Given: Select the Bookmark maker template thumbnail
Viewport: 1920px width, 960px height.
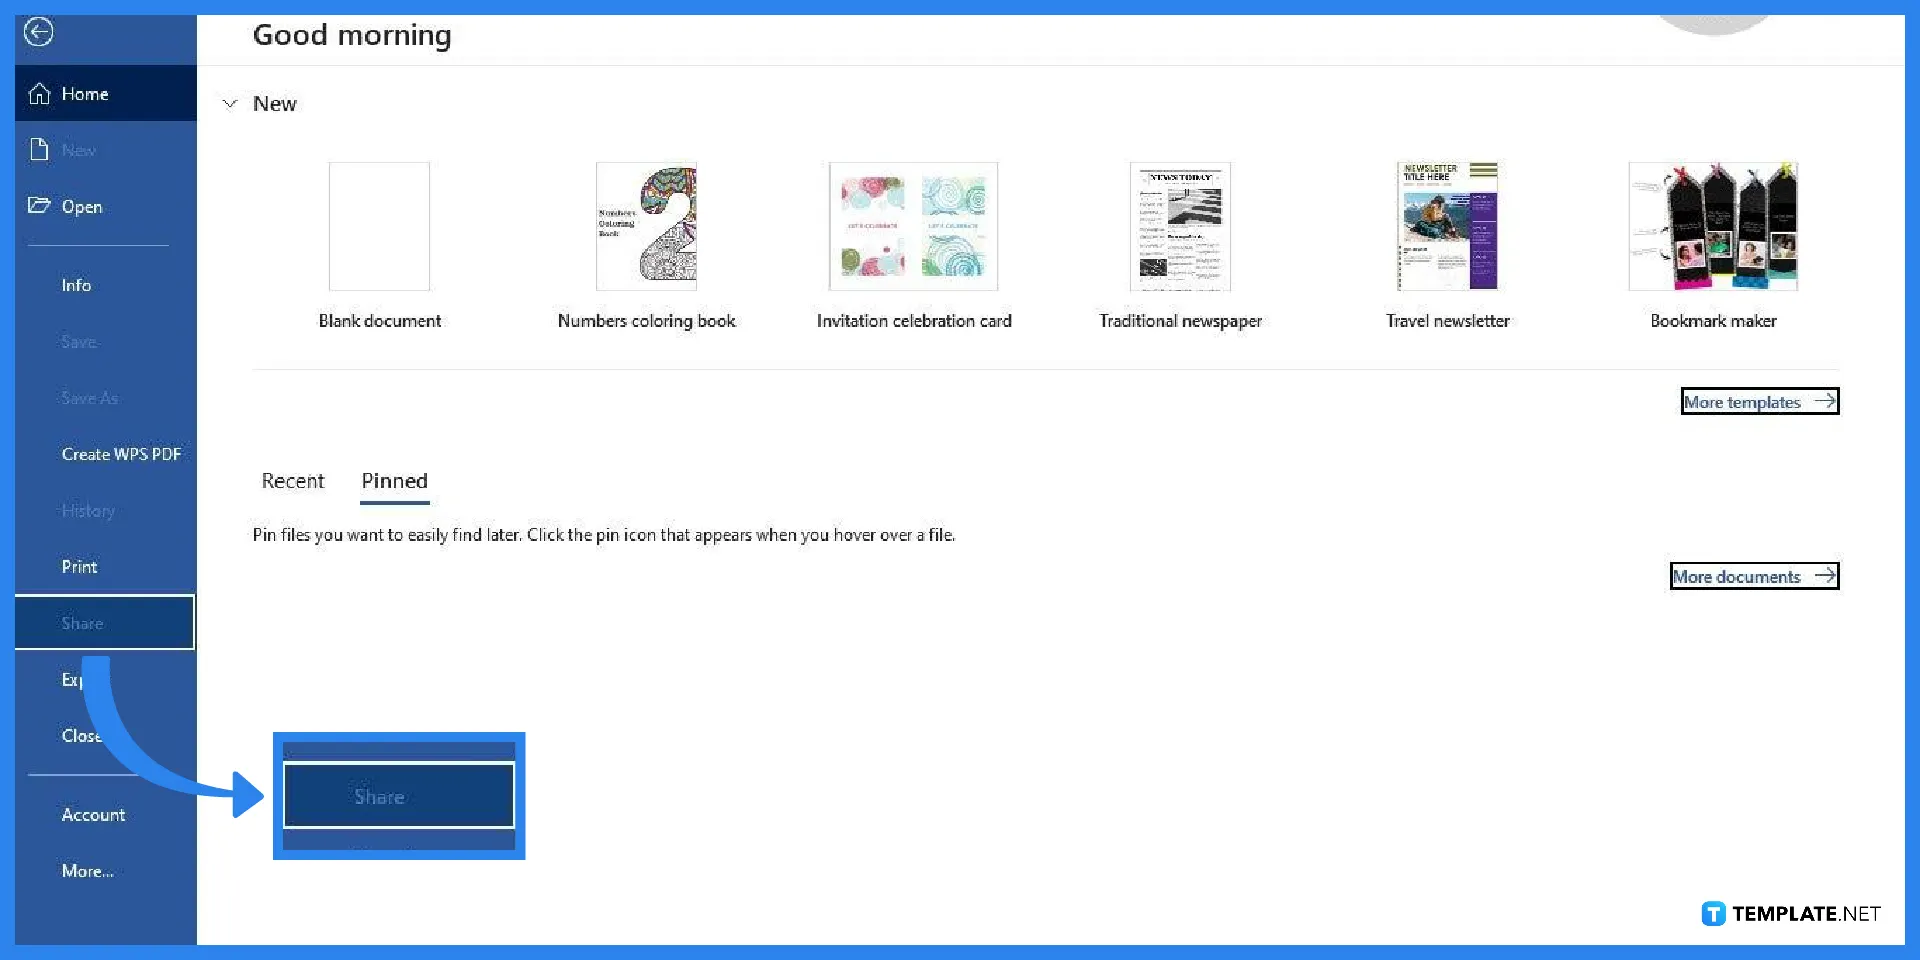Looking at the screenshot, I should [1713, 226].
